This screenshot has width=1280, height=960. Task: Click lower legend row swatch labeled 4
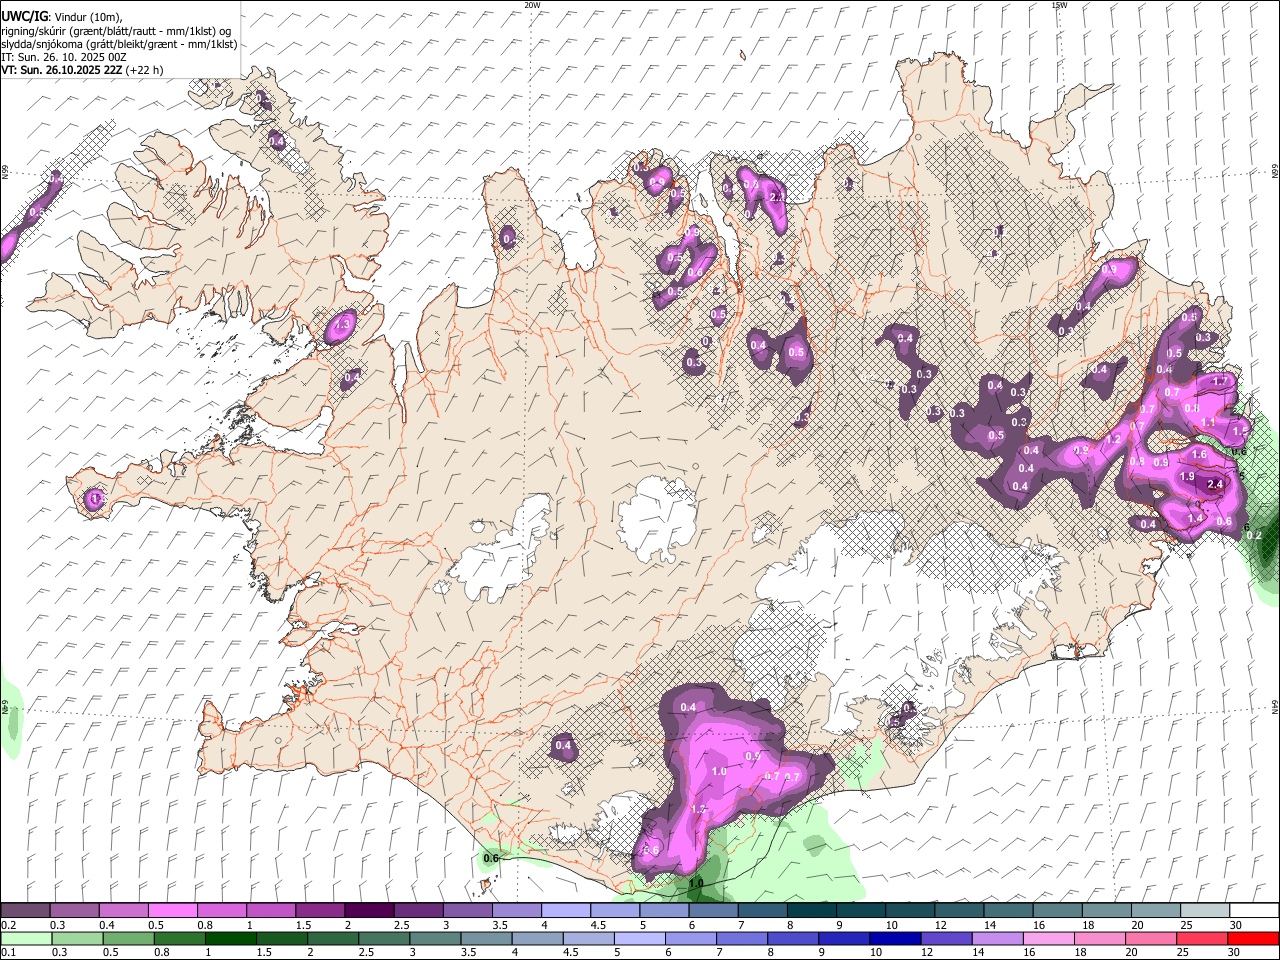click(x=538, y=938)
